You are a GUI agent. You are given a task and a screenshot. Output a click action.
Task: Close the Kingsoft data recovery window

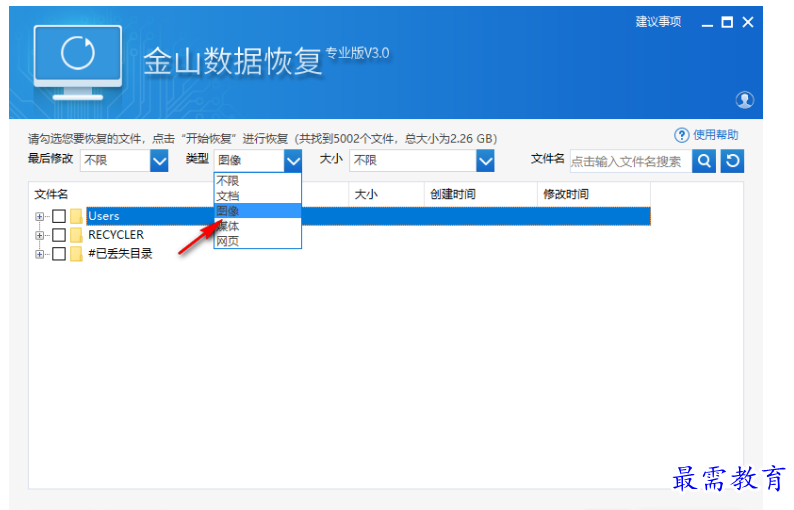(x=748, y=22)
